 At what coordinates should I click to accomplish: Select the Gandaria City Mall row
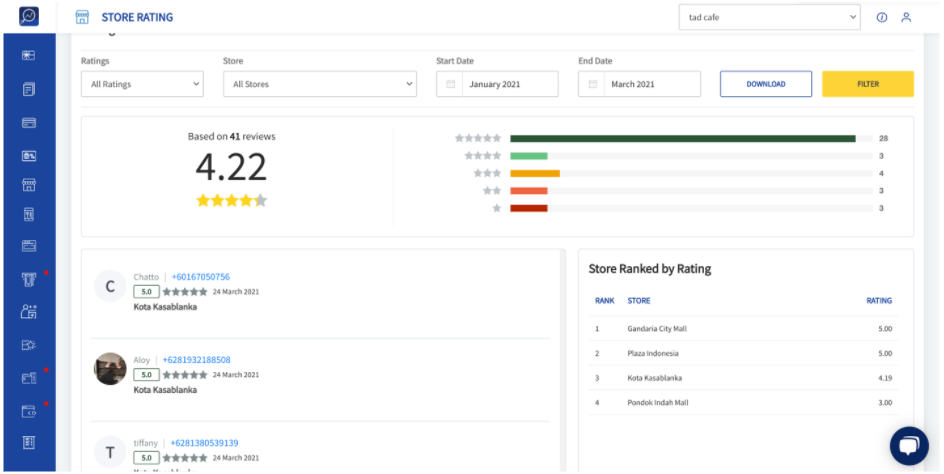(743, 329)
